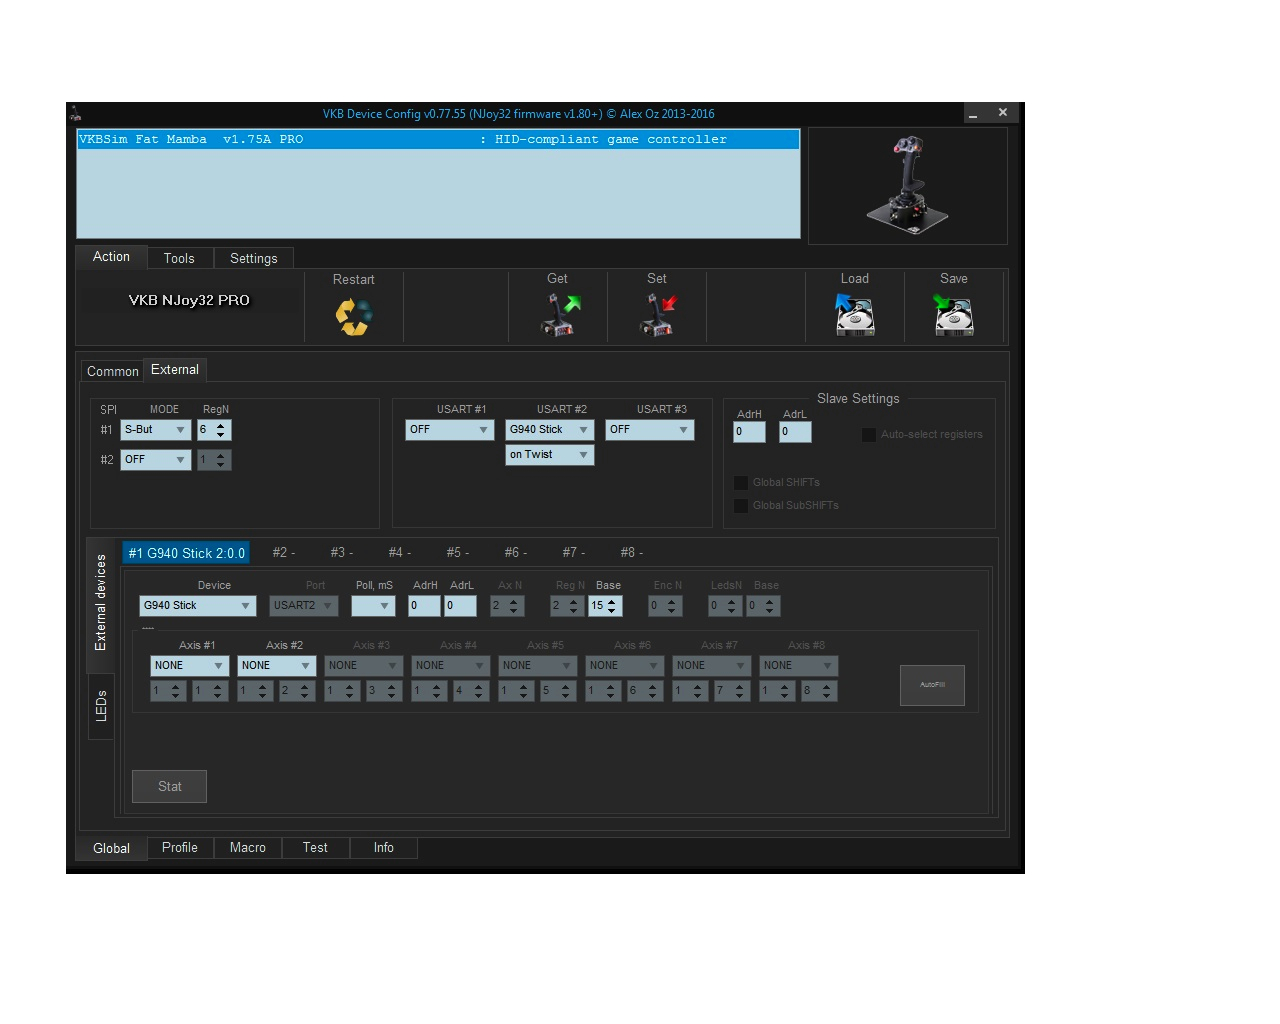Open the USART #3 dropdown
This screenshot has width=1280, height=1024.
[x=650, y=430]
